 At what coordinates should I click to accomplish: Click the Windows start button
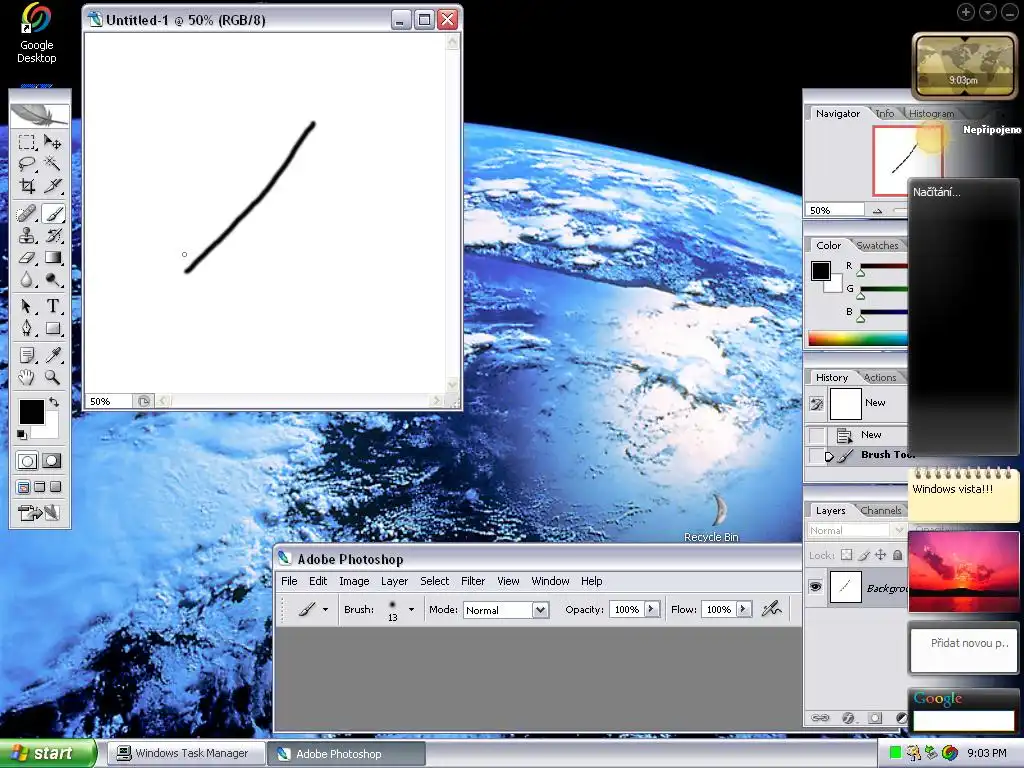point(48,754)
